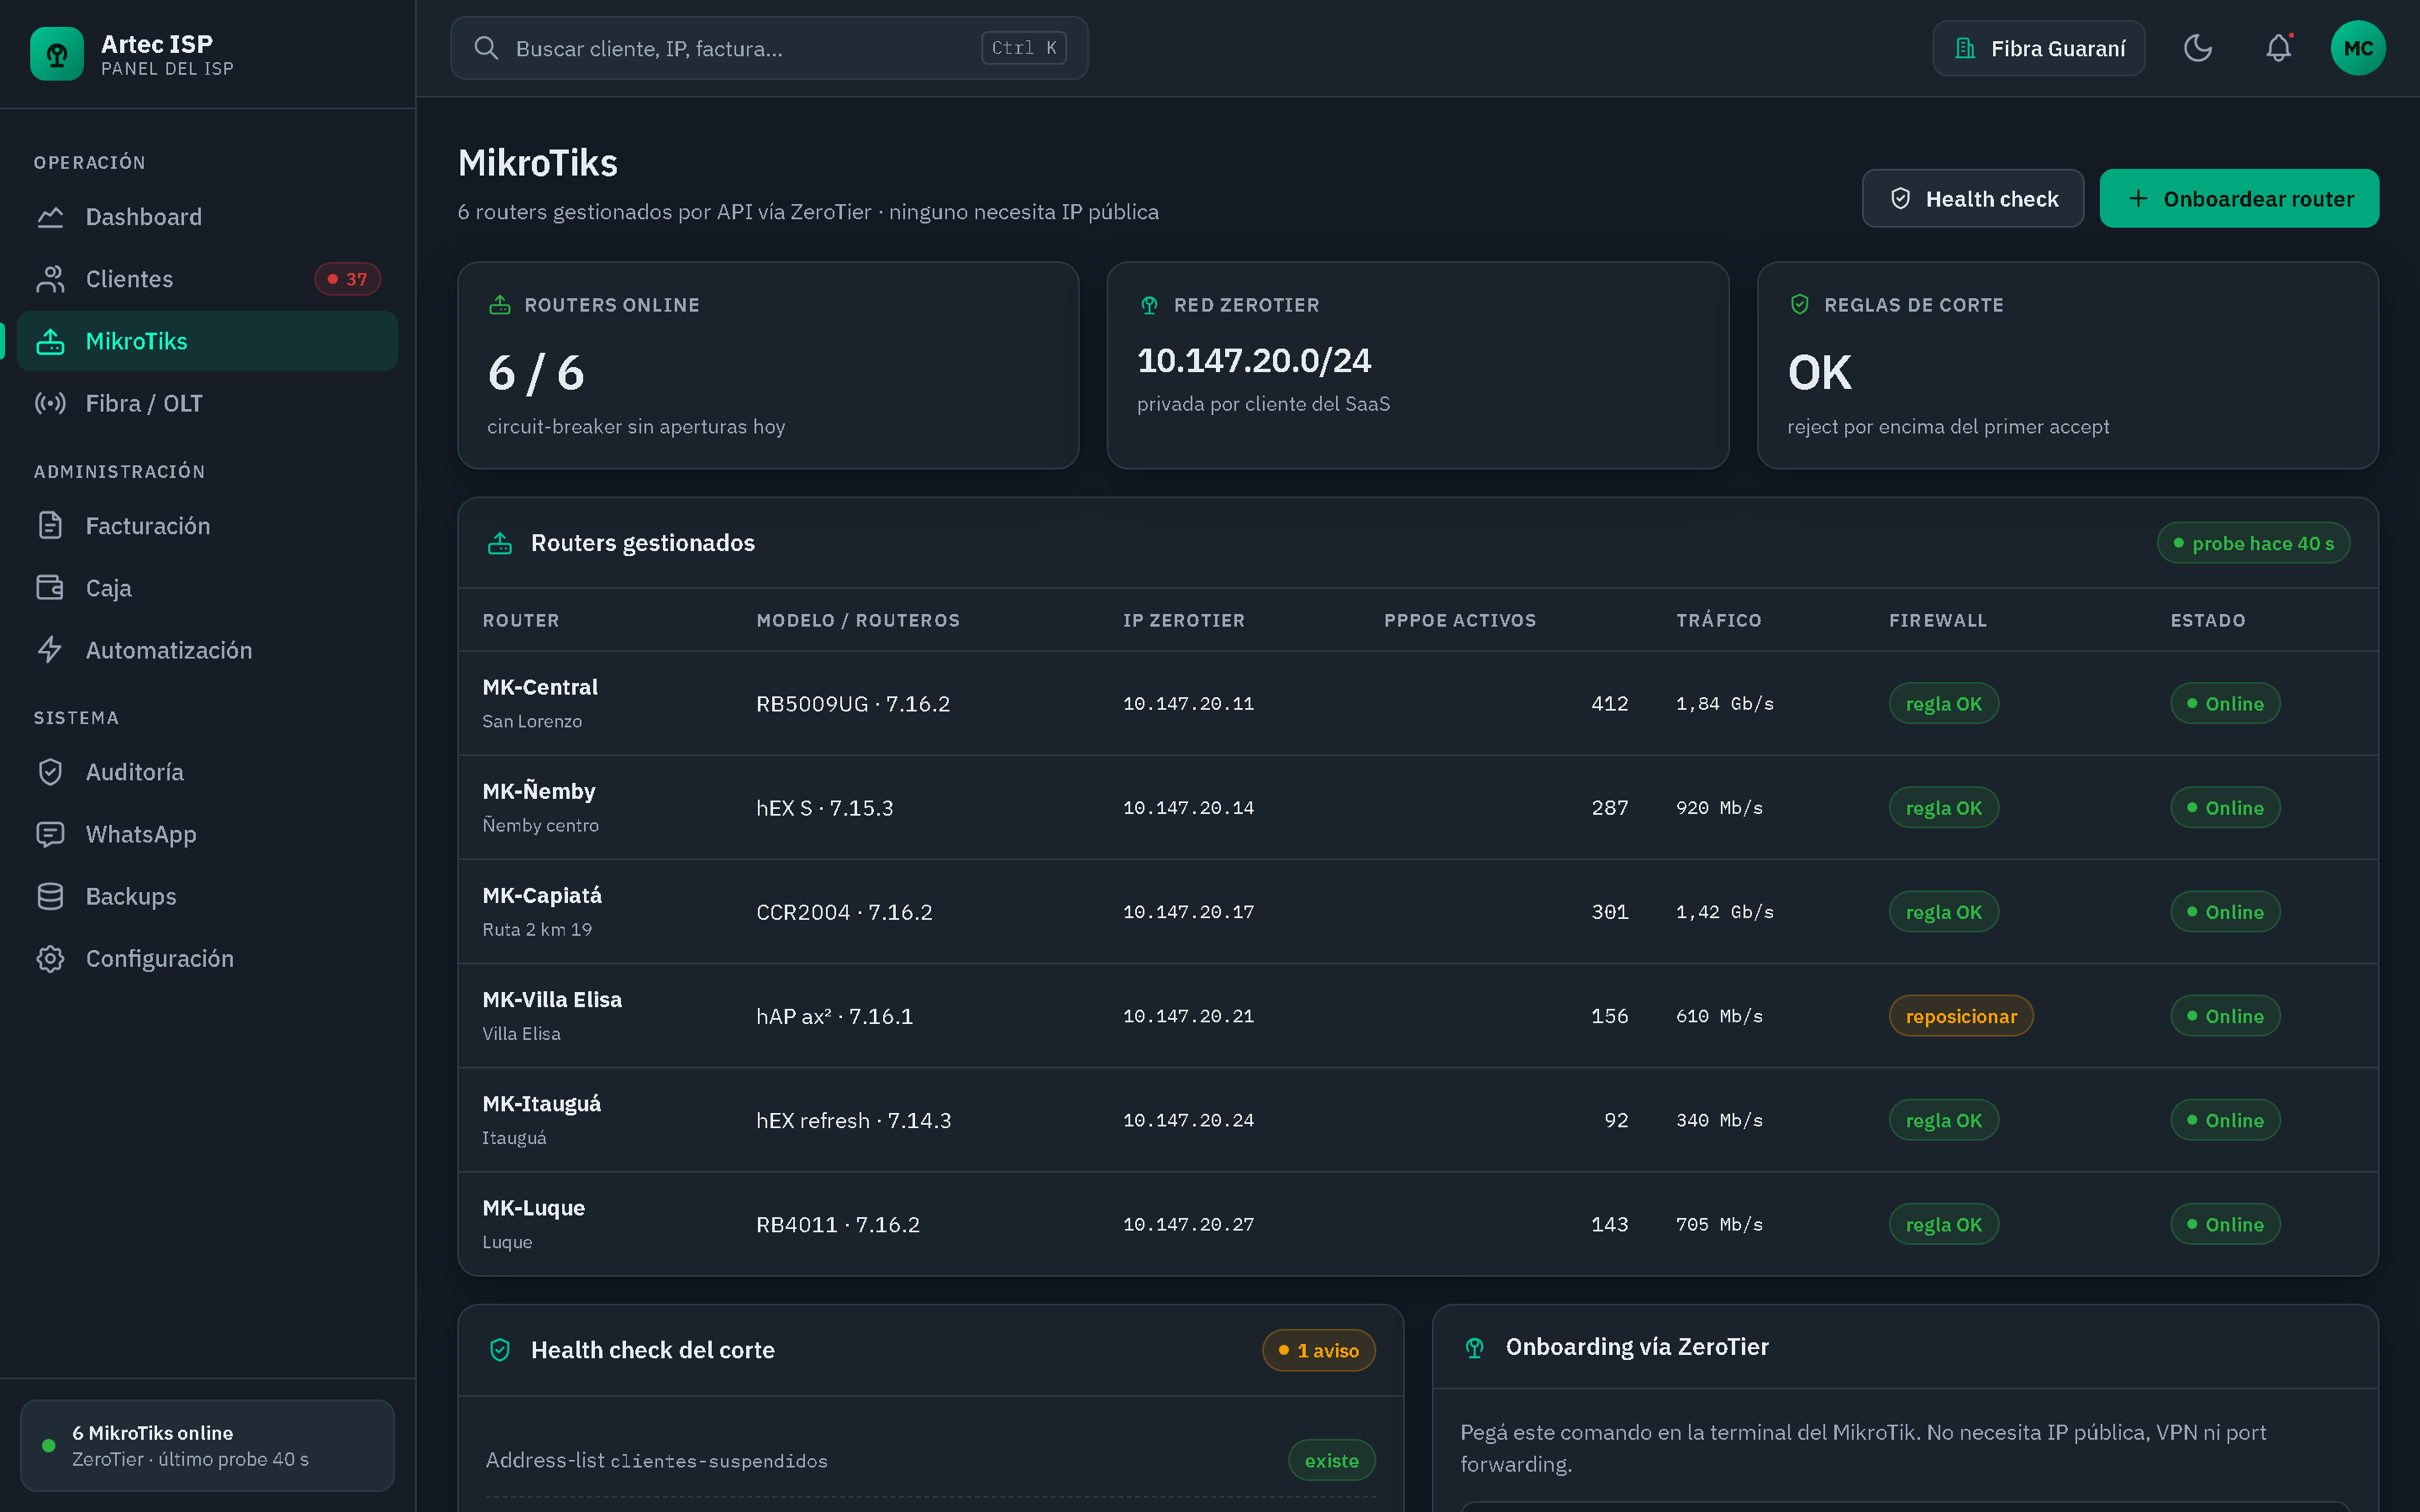
Task: Run the Health check button
Action: click(1972, 198)
